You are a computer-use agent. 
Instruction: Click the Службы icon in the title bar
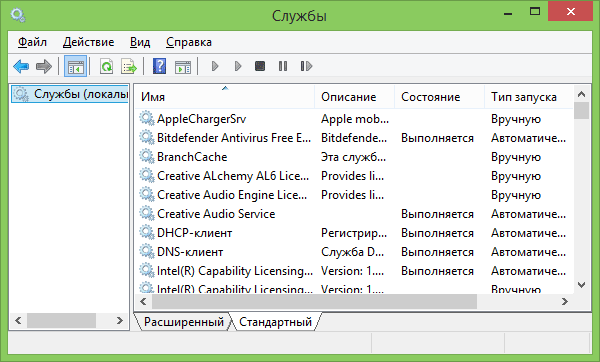click(x=18, y=16)
